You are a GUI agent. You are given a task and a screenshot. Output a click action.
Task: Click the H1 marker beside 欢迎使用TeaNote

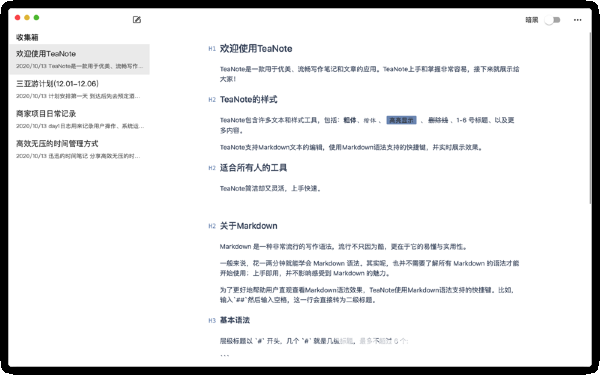(x=212, y=49)
